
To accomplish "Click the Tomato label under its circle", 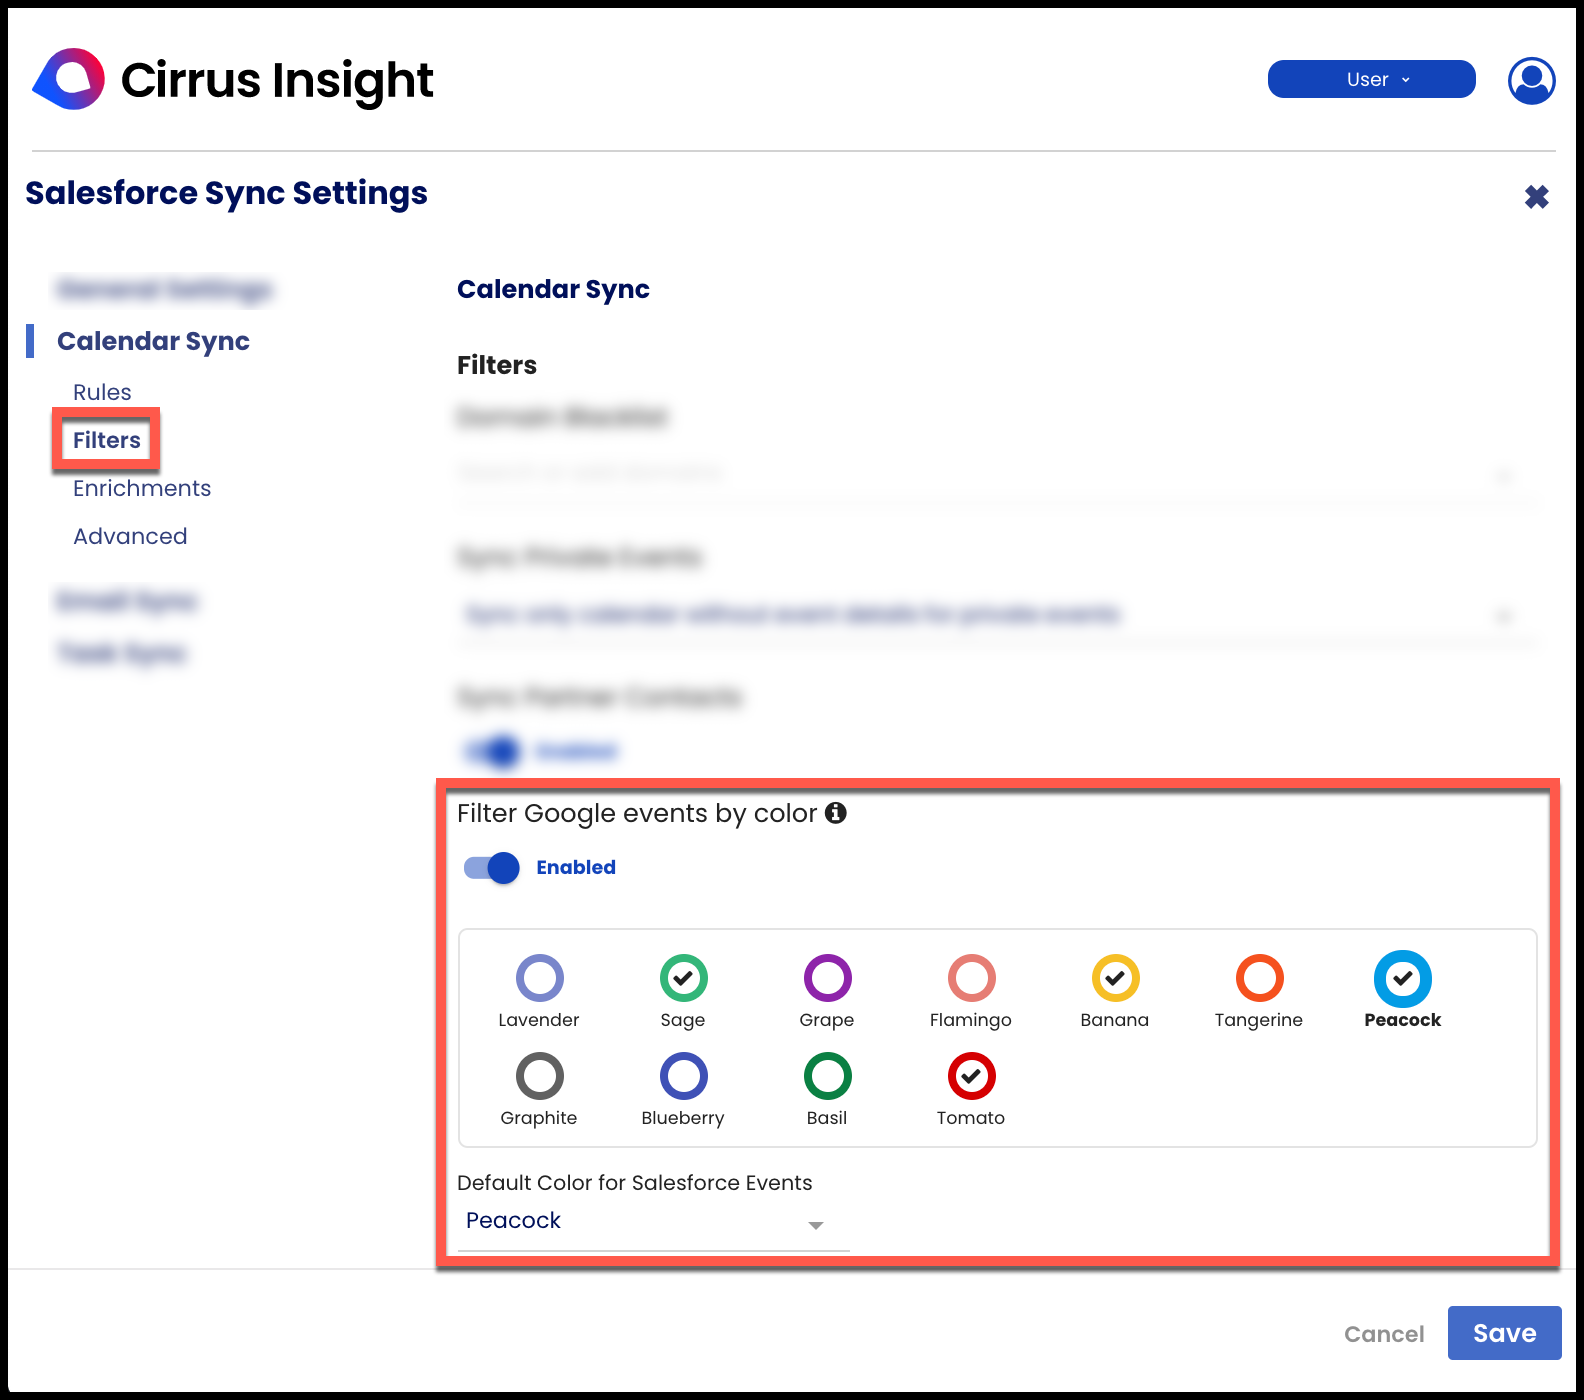I will coord(971,1118).
